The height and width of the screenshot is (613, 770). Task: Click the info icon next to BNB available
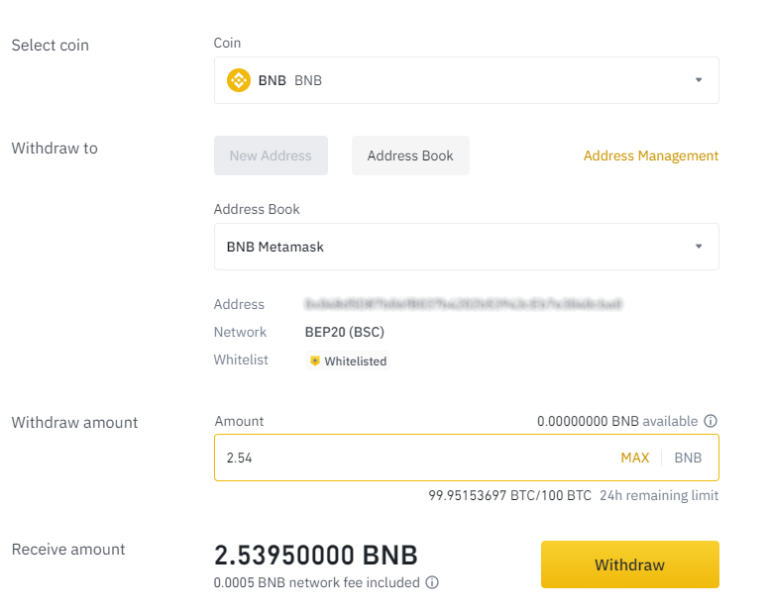click(711, 421)
